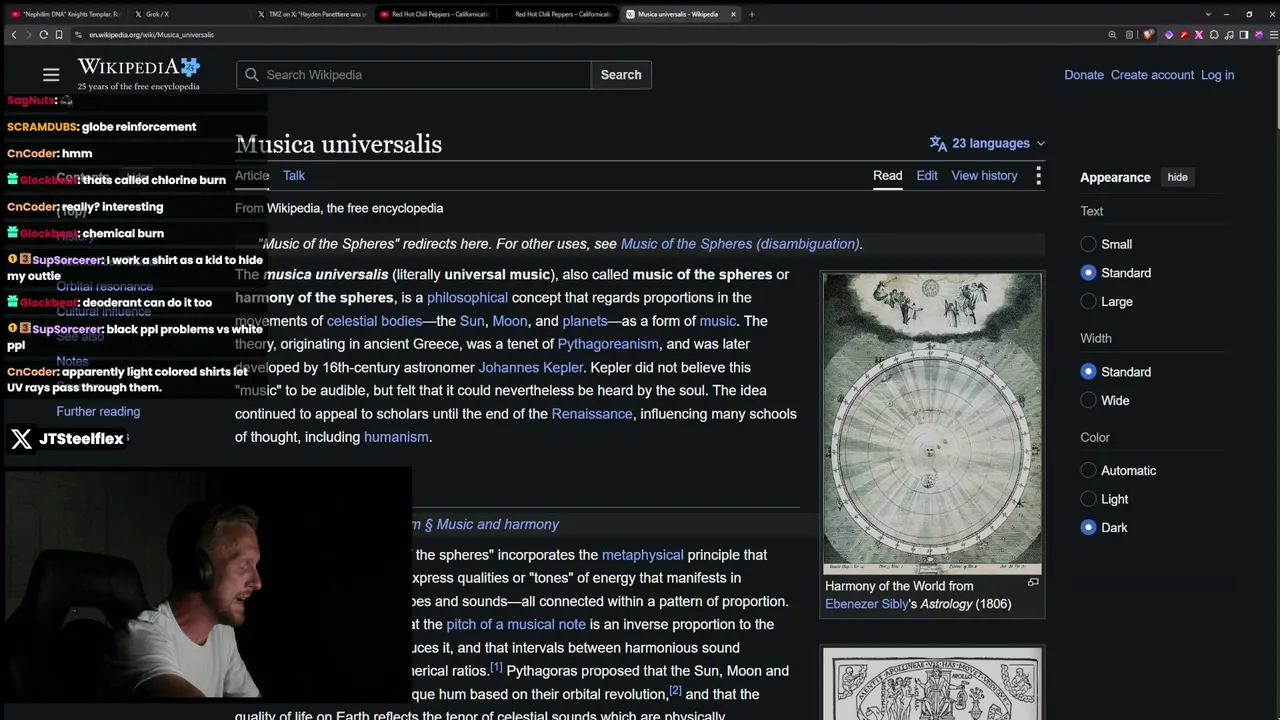The height and width of the screenshot is (720, 1280).
Task: Open the humanism link
Action: click(x=396, y=437)
